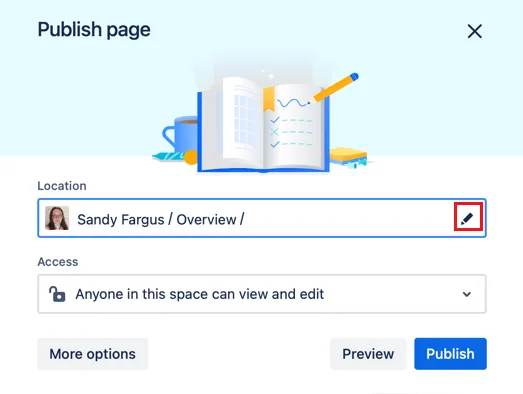Click Sandy Fargus avatar in Location field
523x394 pixels.
pos(57,218)
